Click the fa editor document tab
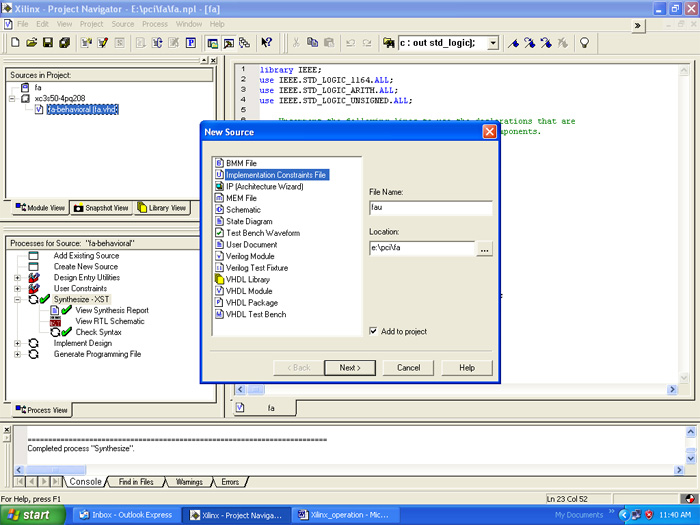This screenshot has height=525, width=700. tap(263, 408)
